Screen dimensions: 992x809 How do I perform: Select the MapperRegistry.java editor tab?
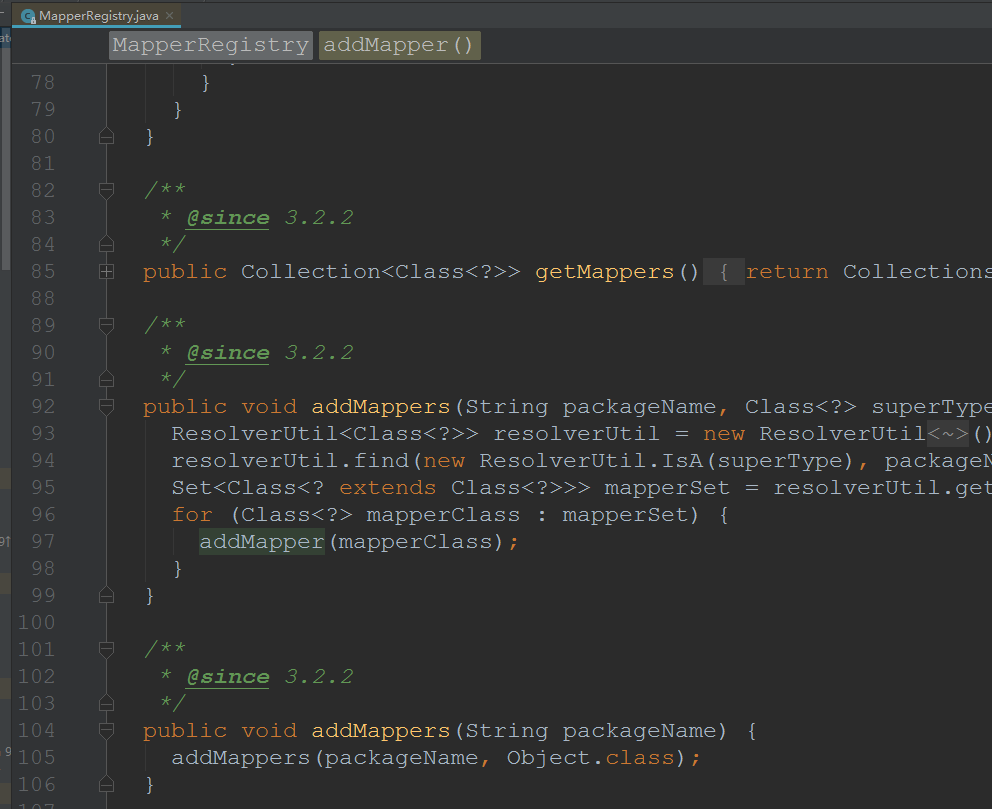point(97,15)
